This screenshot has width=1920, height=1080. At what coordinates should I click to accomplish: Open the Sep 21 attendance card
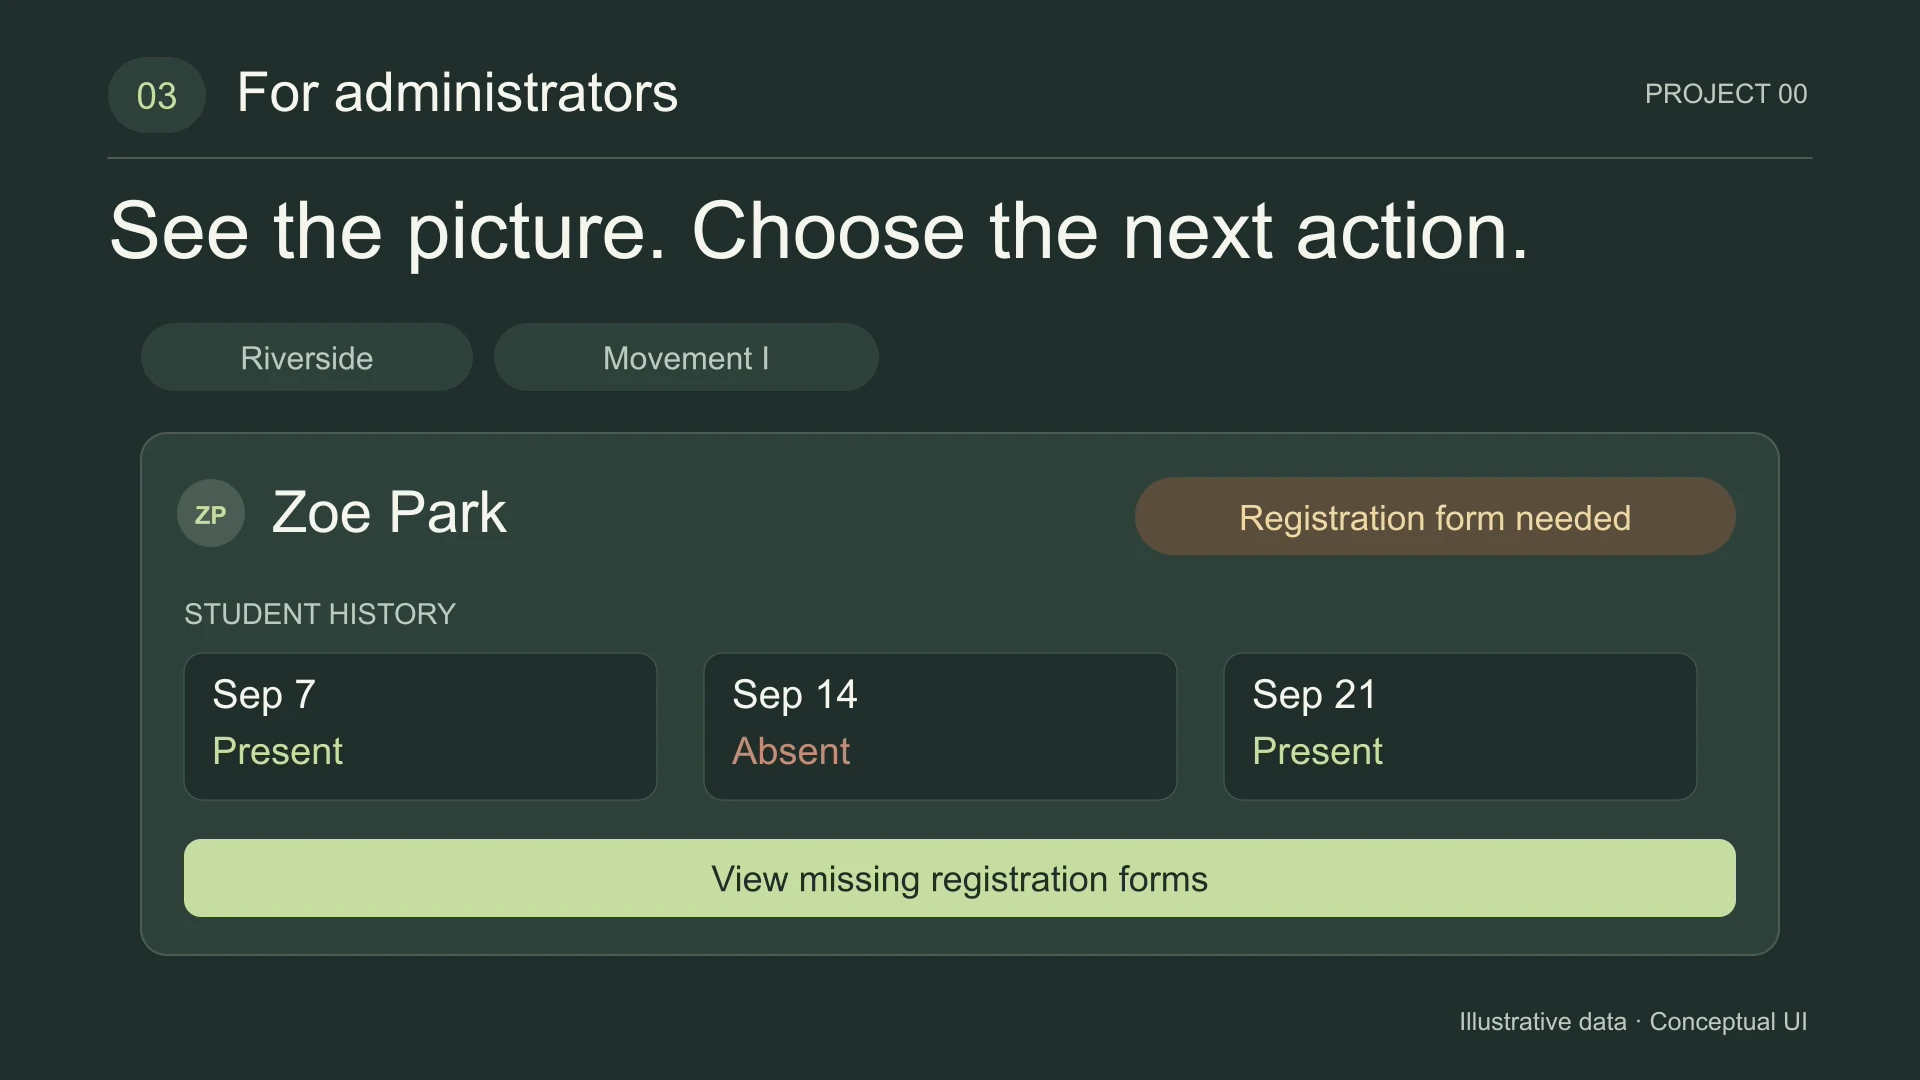1460,726
